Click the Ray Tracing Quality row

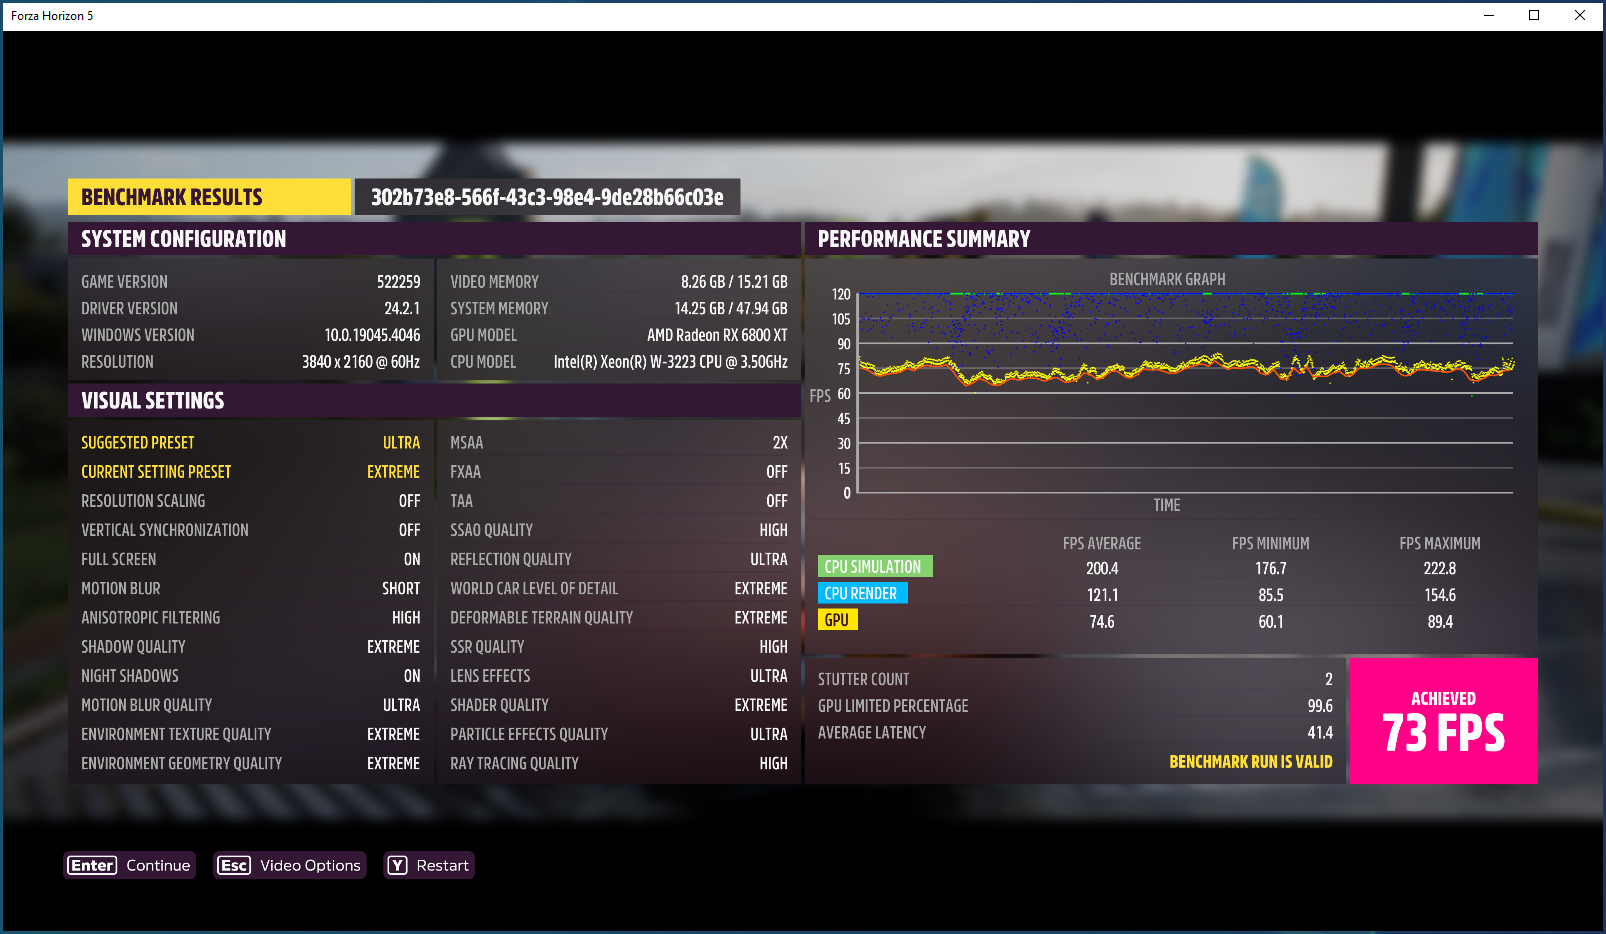tap(619, 763)
